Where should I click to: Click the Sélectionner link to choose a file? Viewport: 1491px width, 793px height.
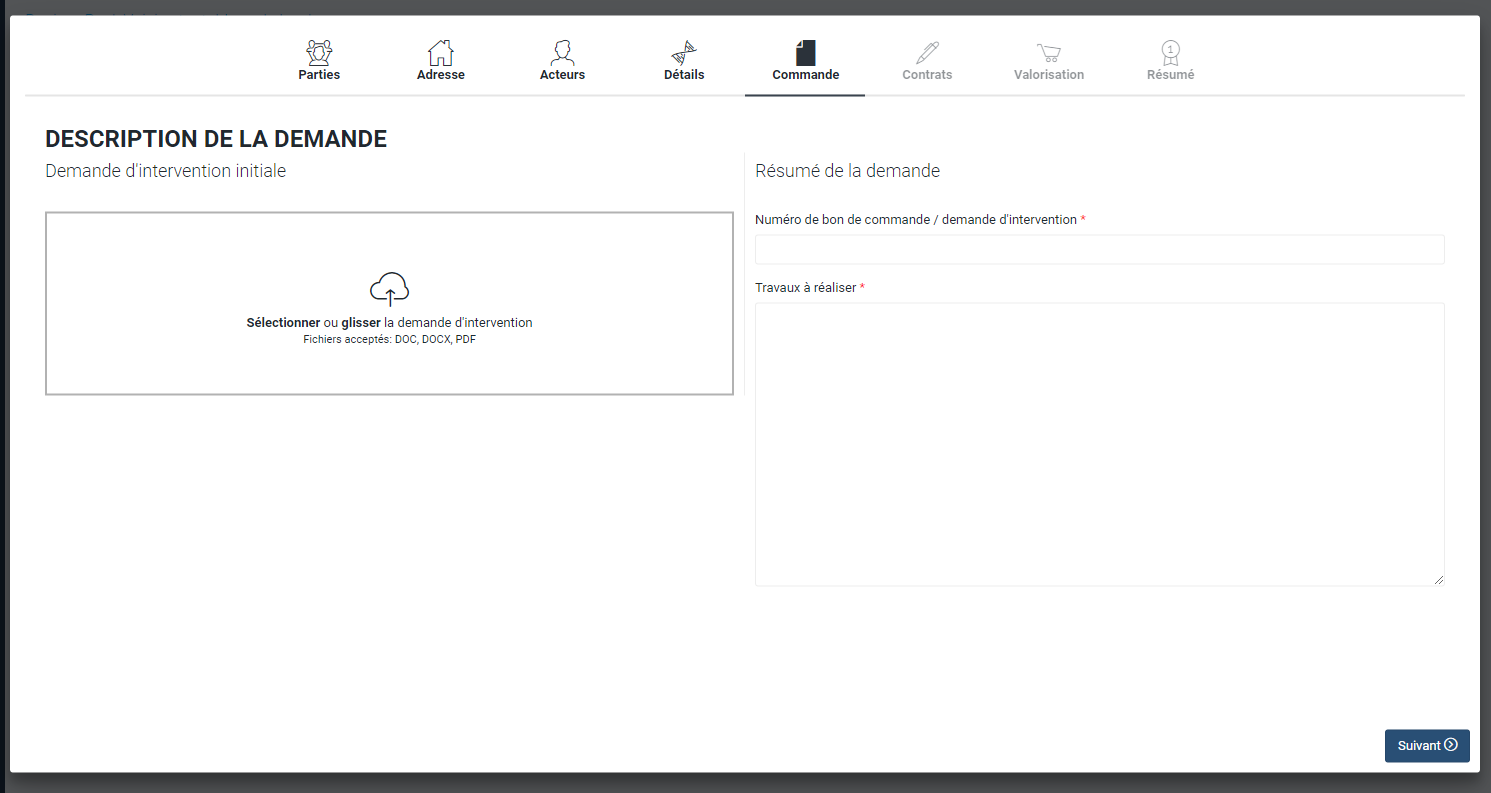pos(283,323)
